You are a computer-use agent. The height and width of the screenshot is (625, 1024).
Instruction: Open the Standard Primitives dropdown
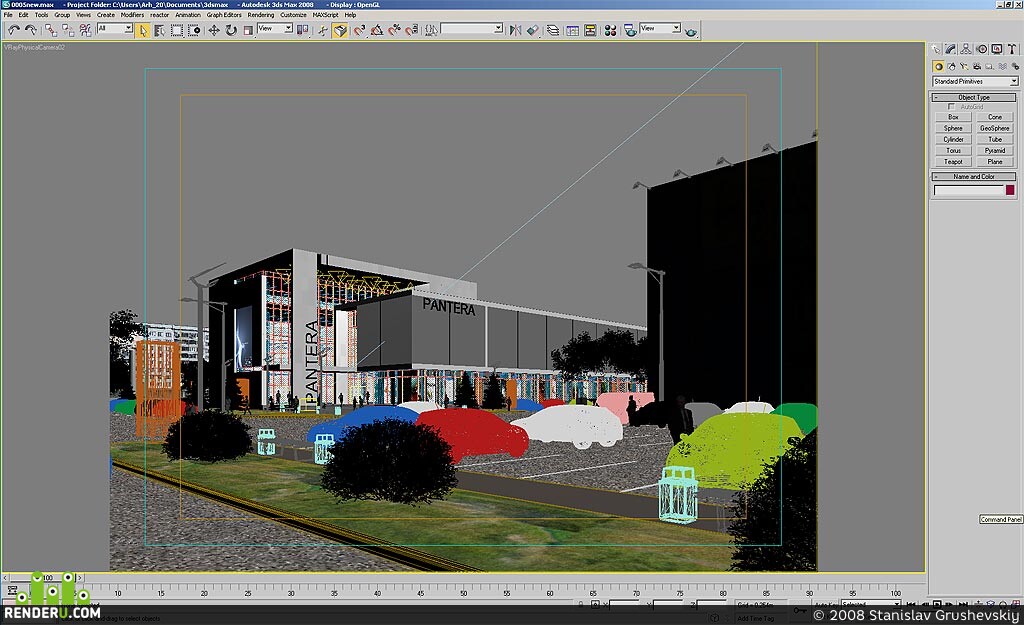pyautogui.click(x=974, y=82)
